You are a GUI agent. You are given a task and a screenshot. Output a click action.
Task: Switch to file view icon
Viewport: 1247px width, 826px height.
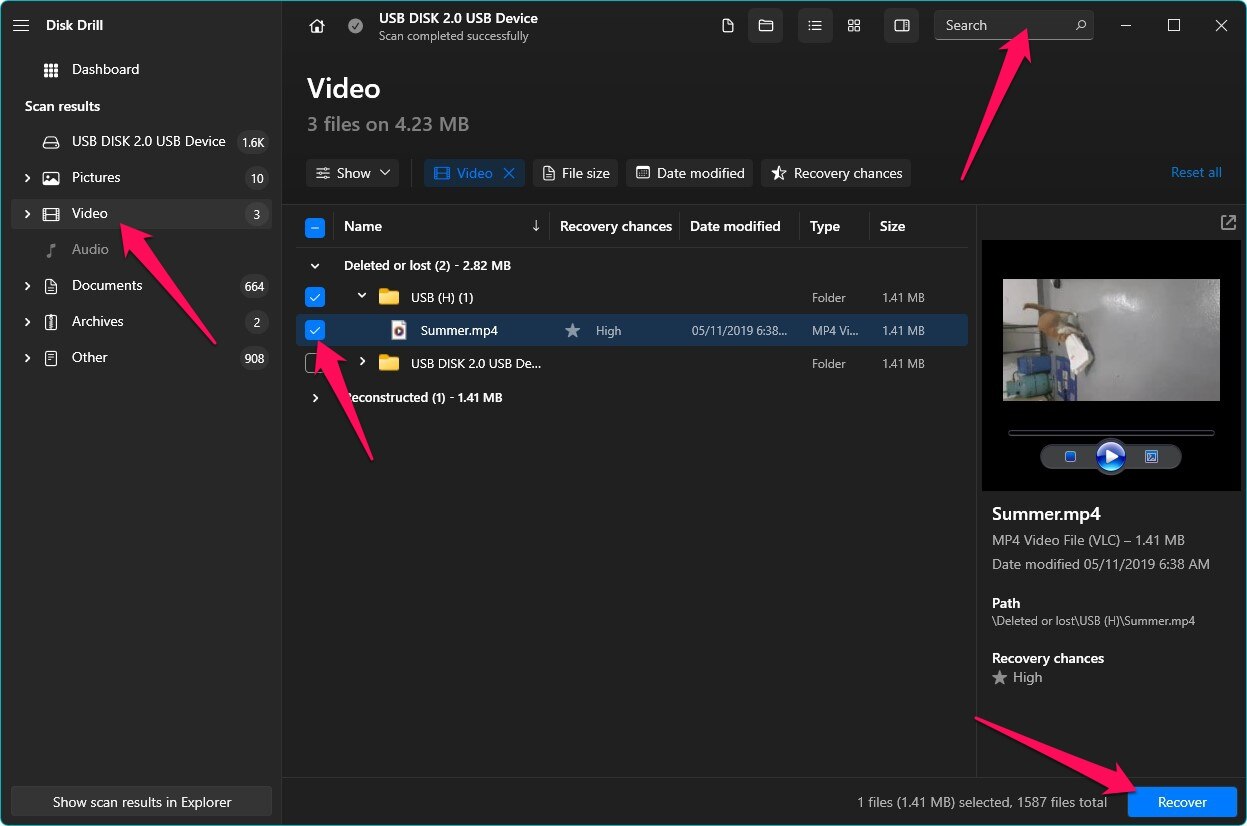[728, 26]
